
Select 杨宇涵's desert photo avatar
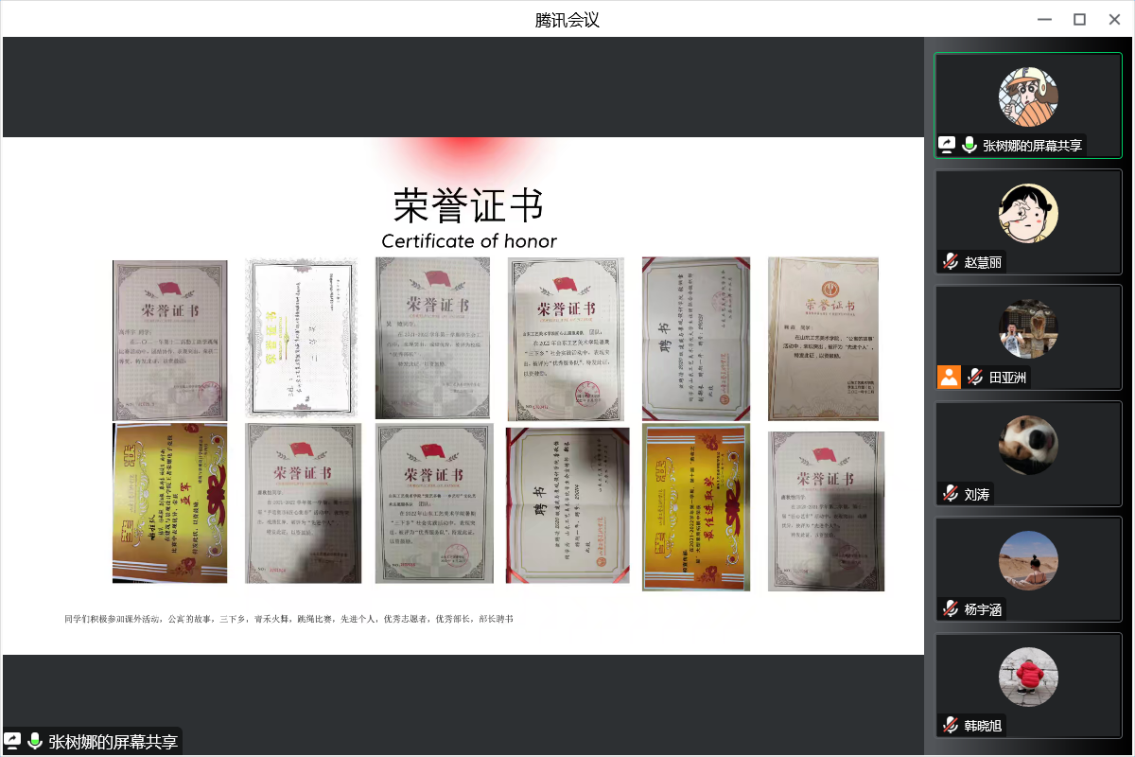point(1027,561)
